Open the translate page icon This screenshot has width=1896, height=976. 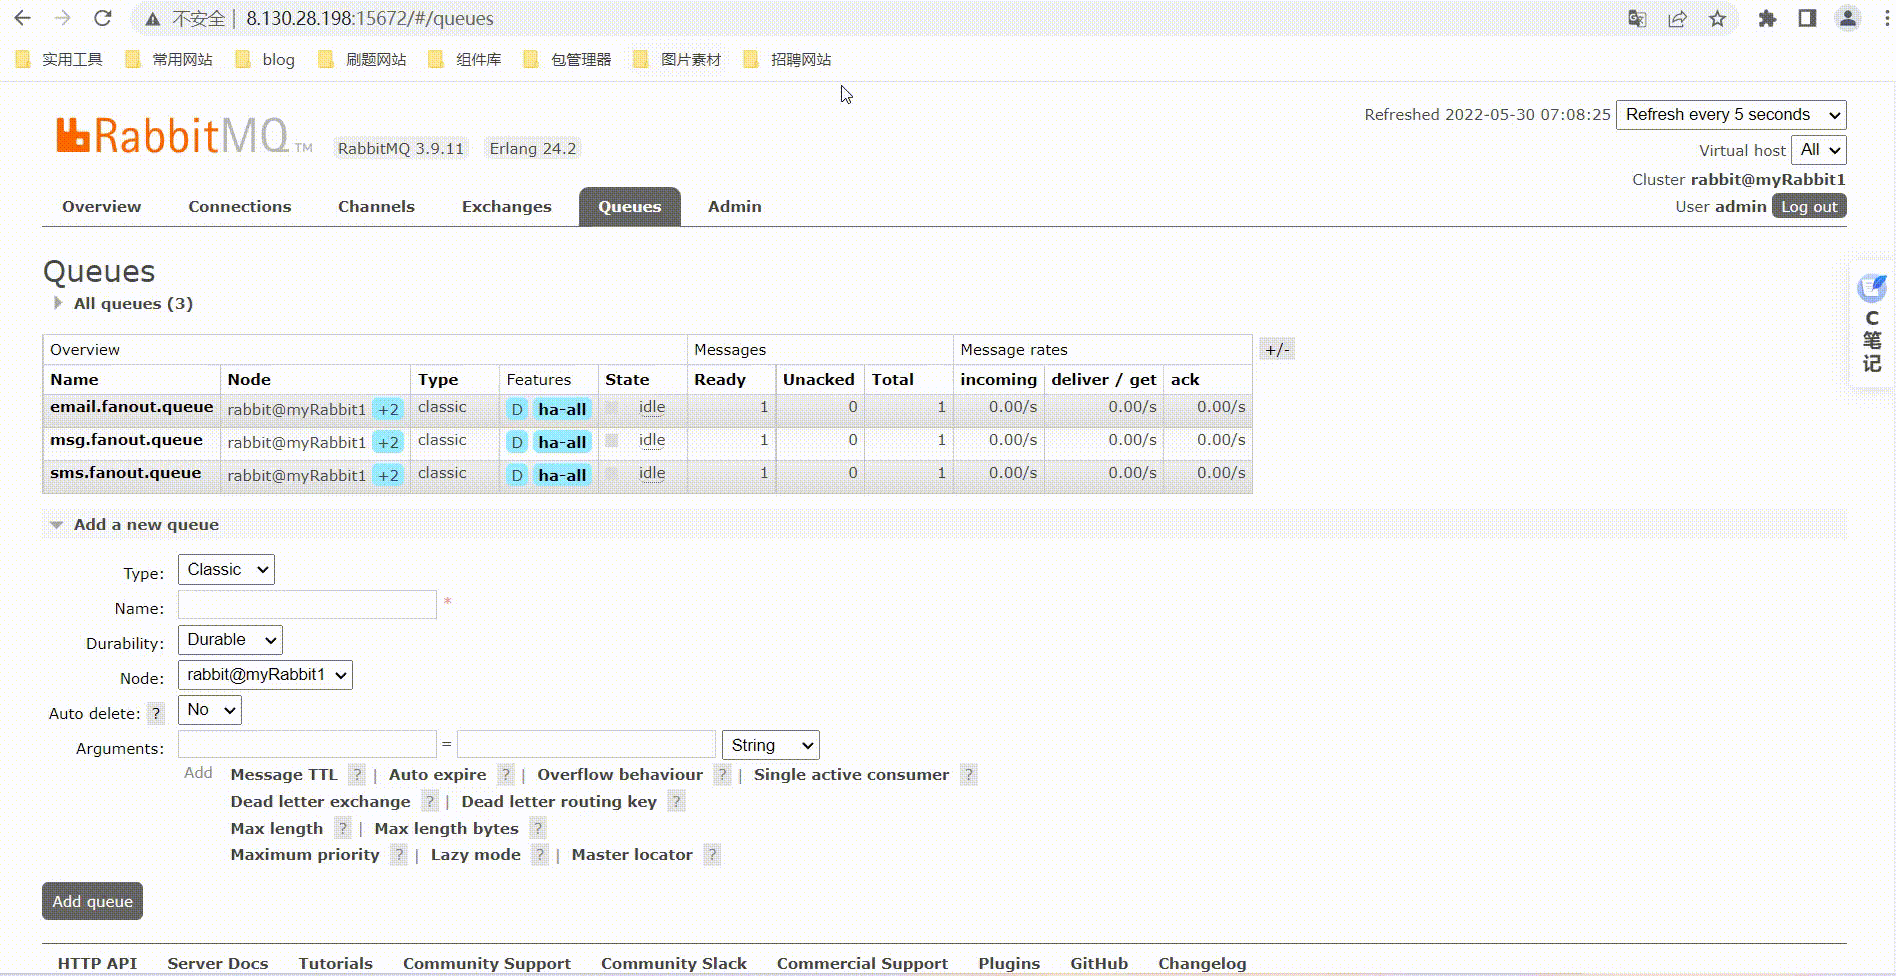[x=1637, y=18]
